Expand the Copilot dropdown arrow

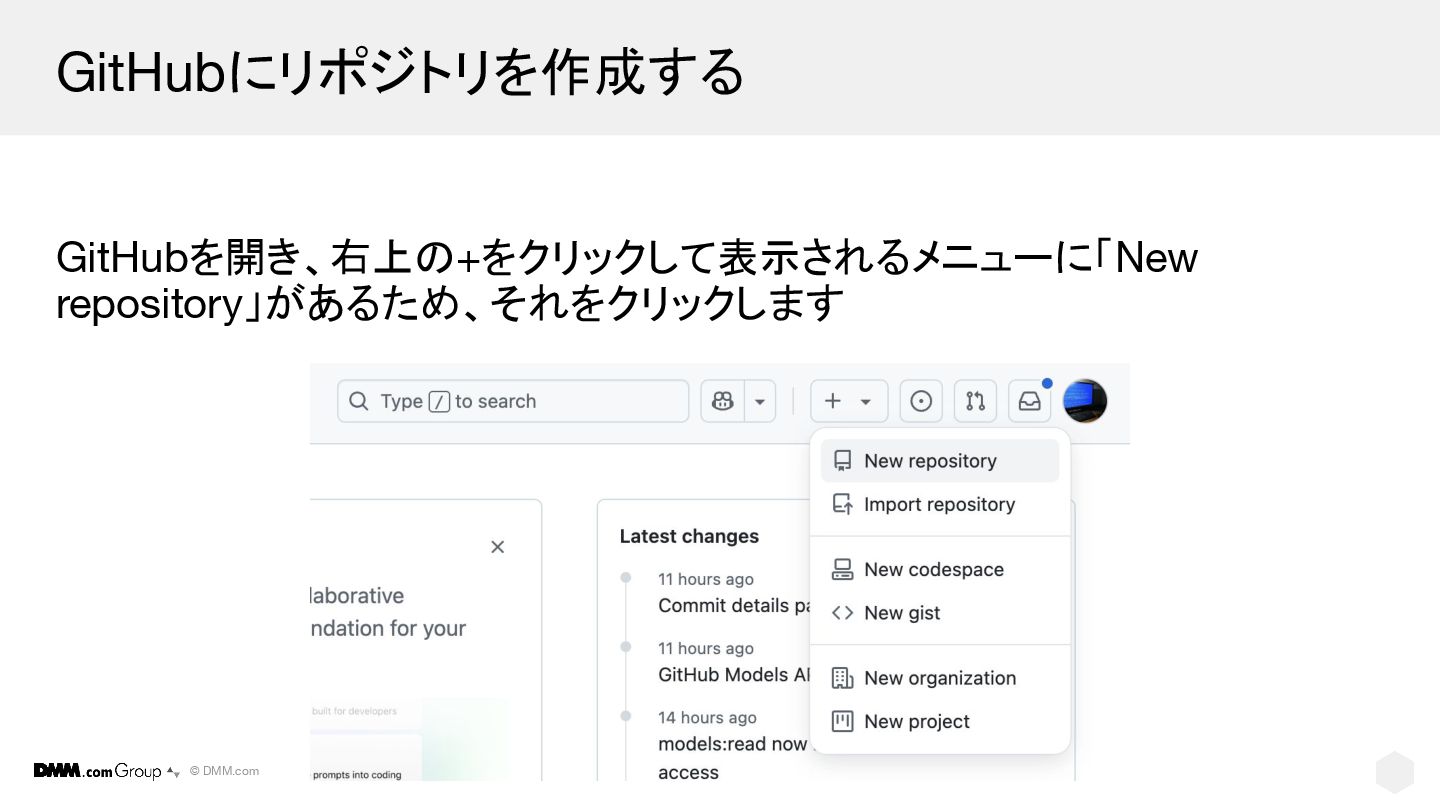point(760,401)
